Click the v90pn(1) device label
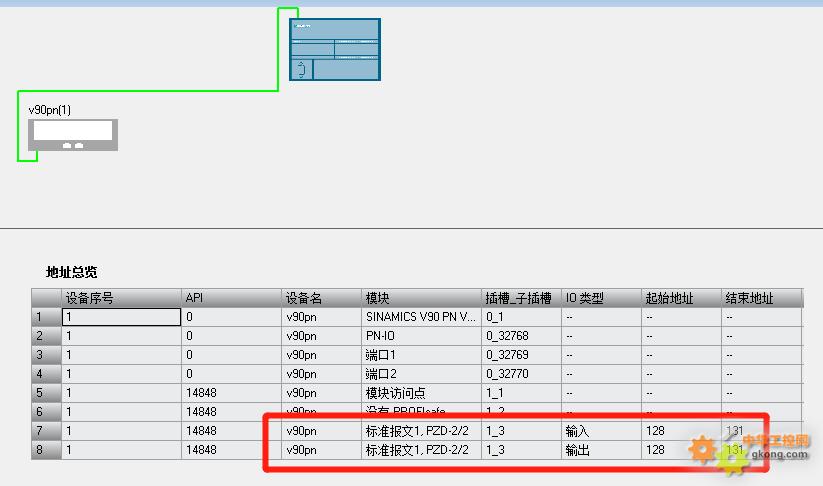 50,110
